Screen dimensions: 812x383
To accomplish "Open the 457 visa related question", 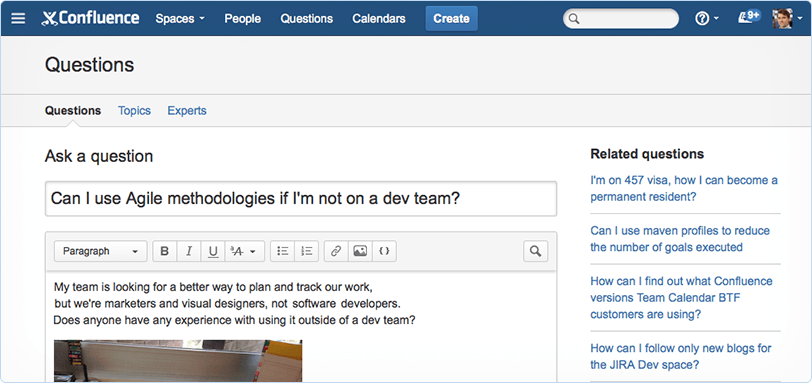I will (x=684, y=188).
